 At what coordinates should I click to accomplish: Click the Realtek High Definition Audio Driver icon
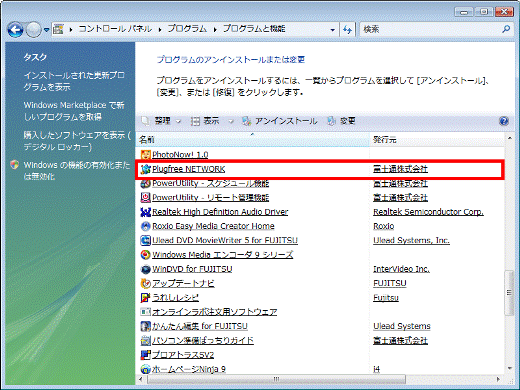[x=145, y=212]
